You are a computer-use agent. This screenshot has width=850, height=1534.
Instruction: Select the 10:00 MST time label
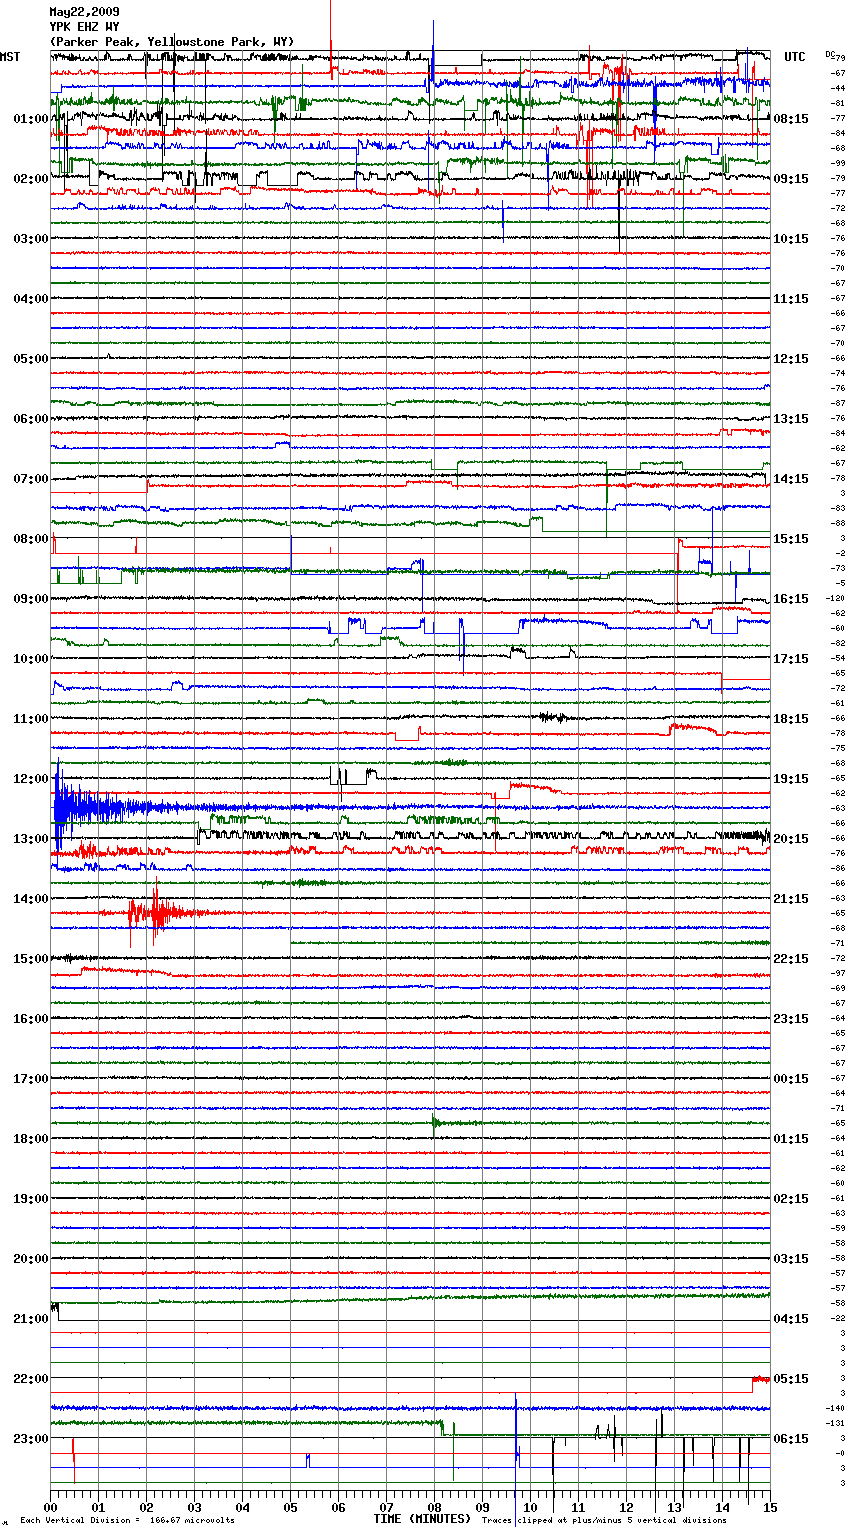pyautogui.click(x=31, y=659)
